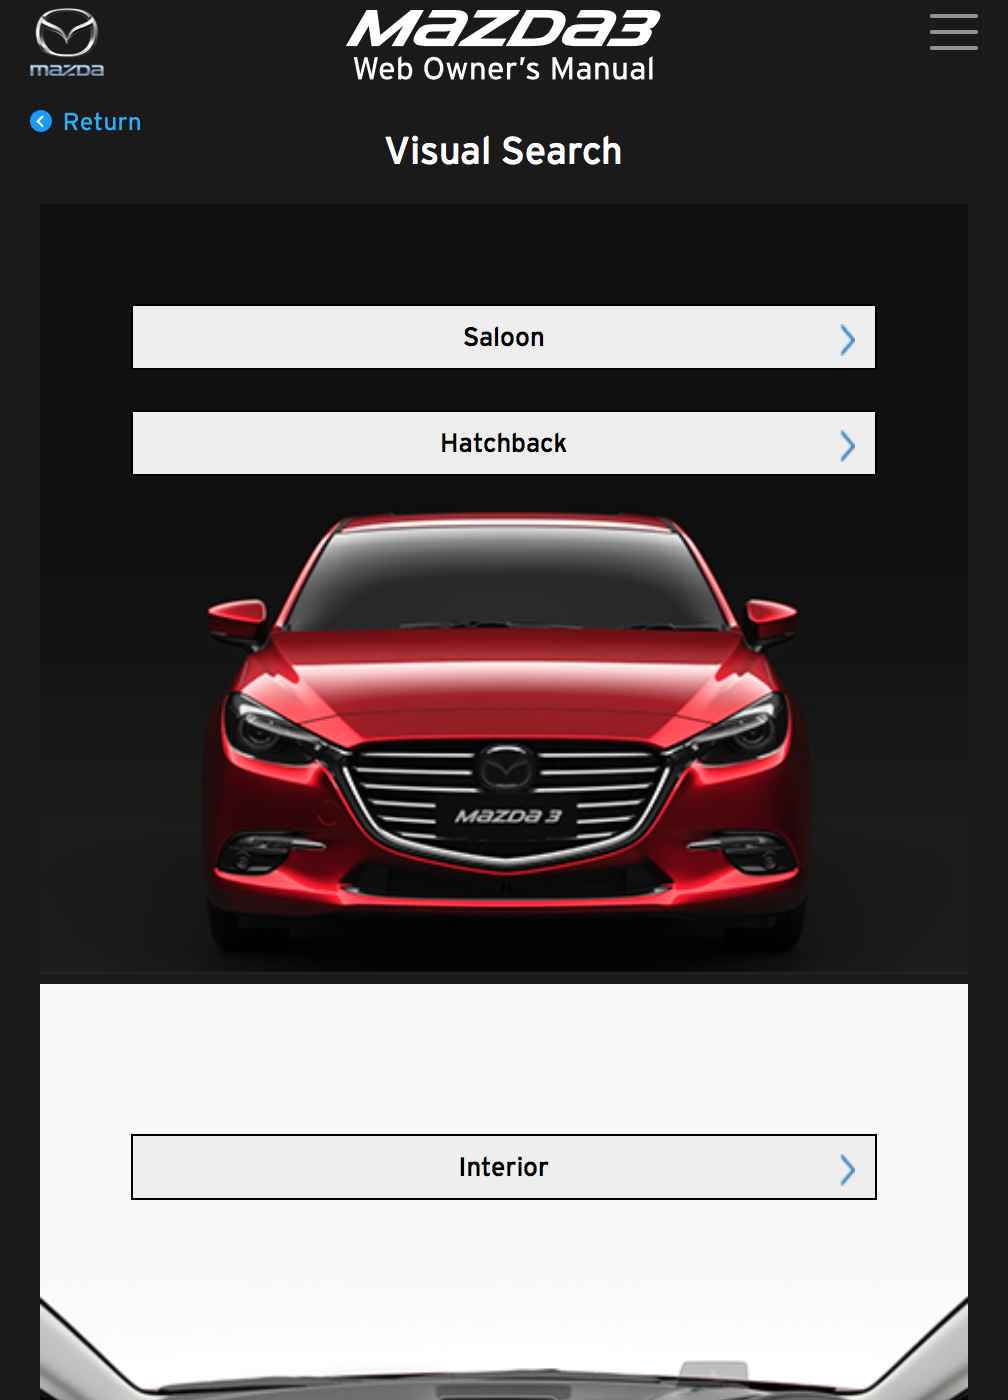
Task: Click the red Mazda3 car image
Action: click(504, 732)
